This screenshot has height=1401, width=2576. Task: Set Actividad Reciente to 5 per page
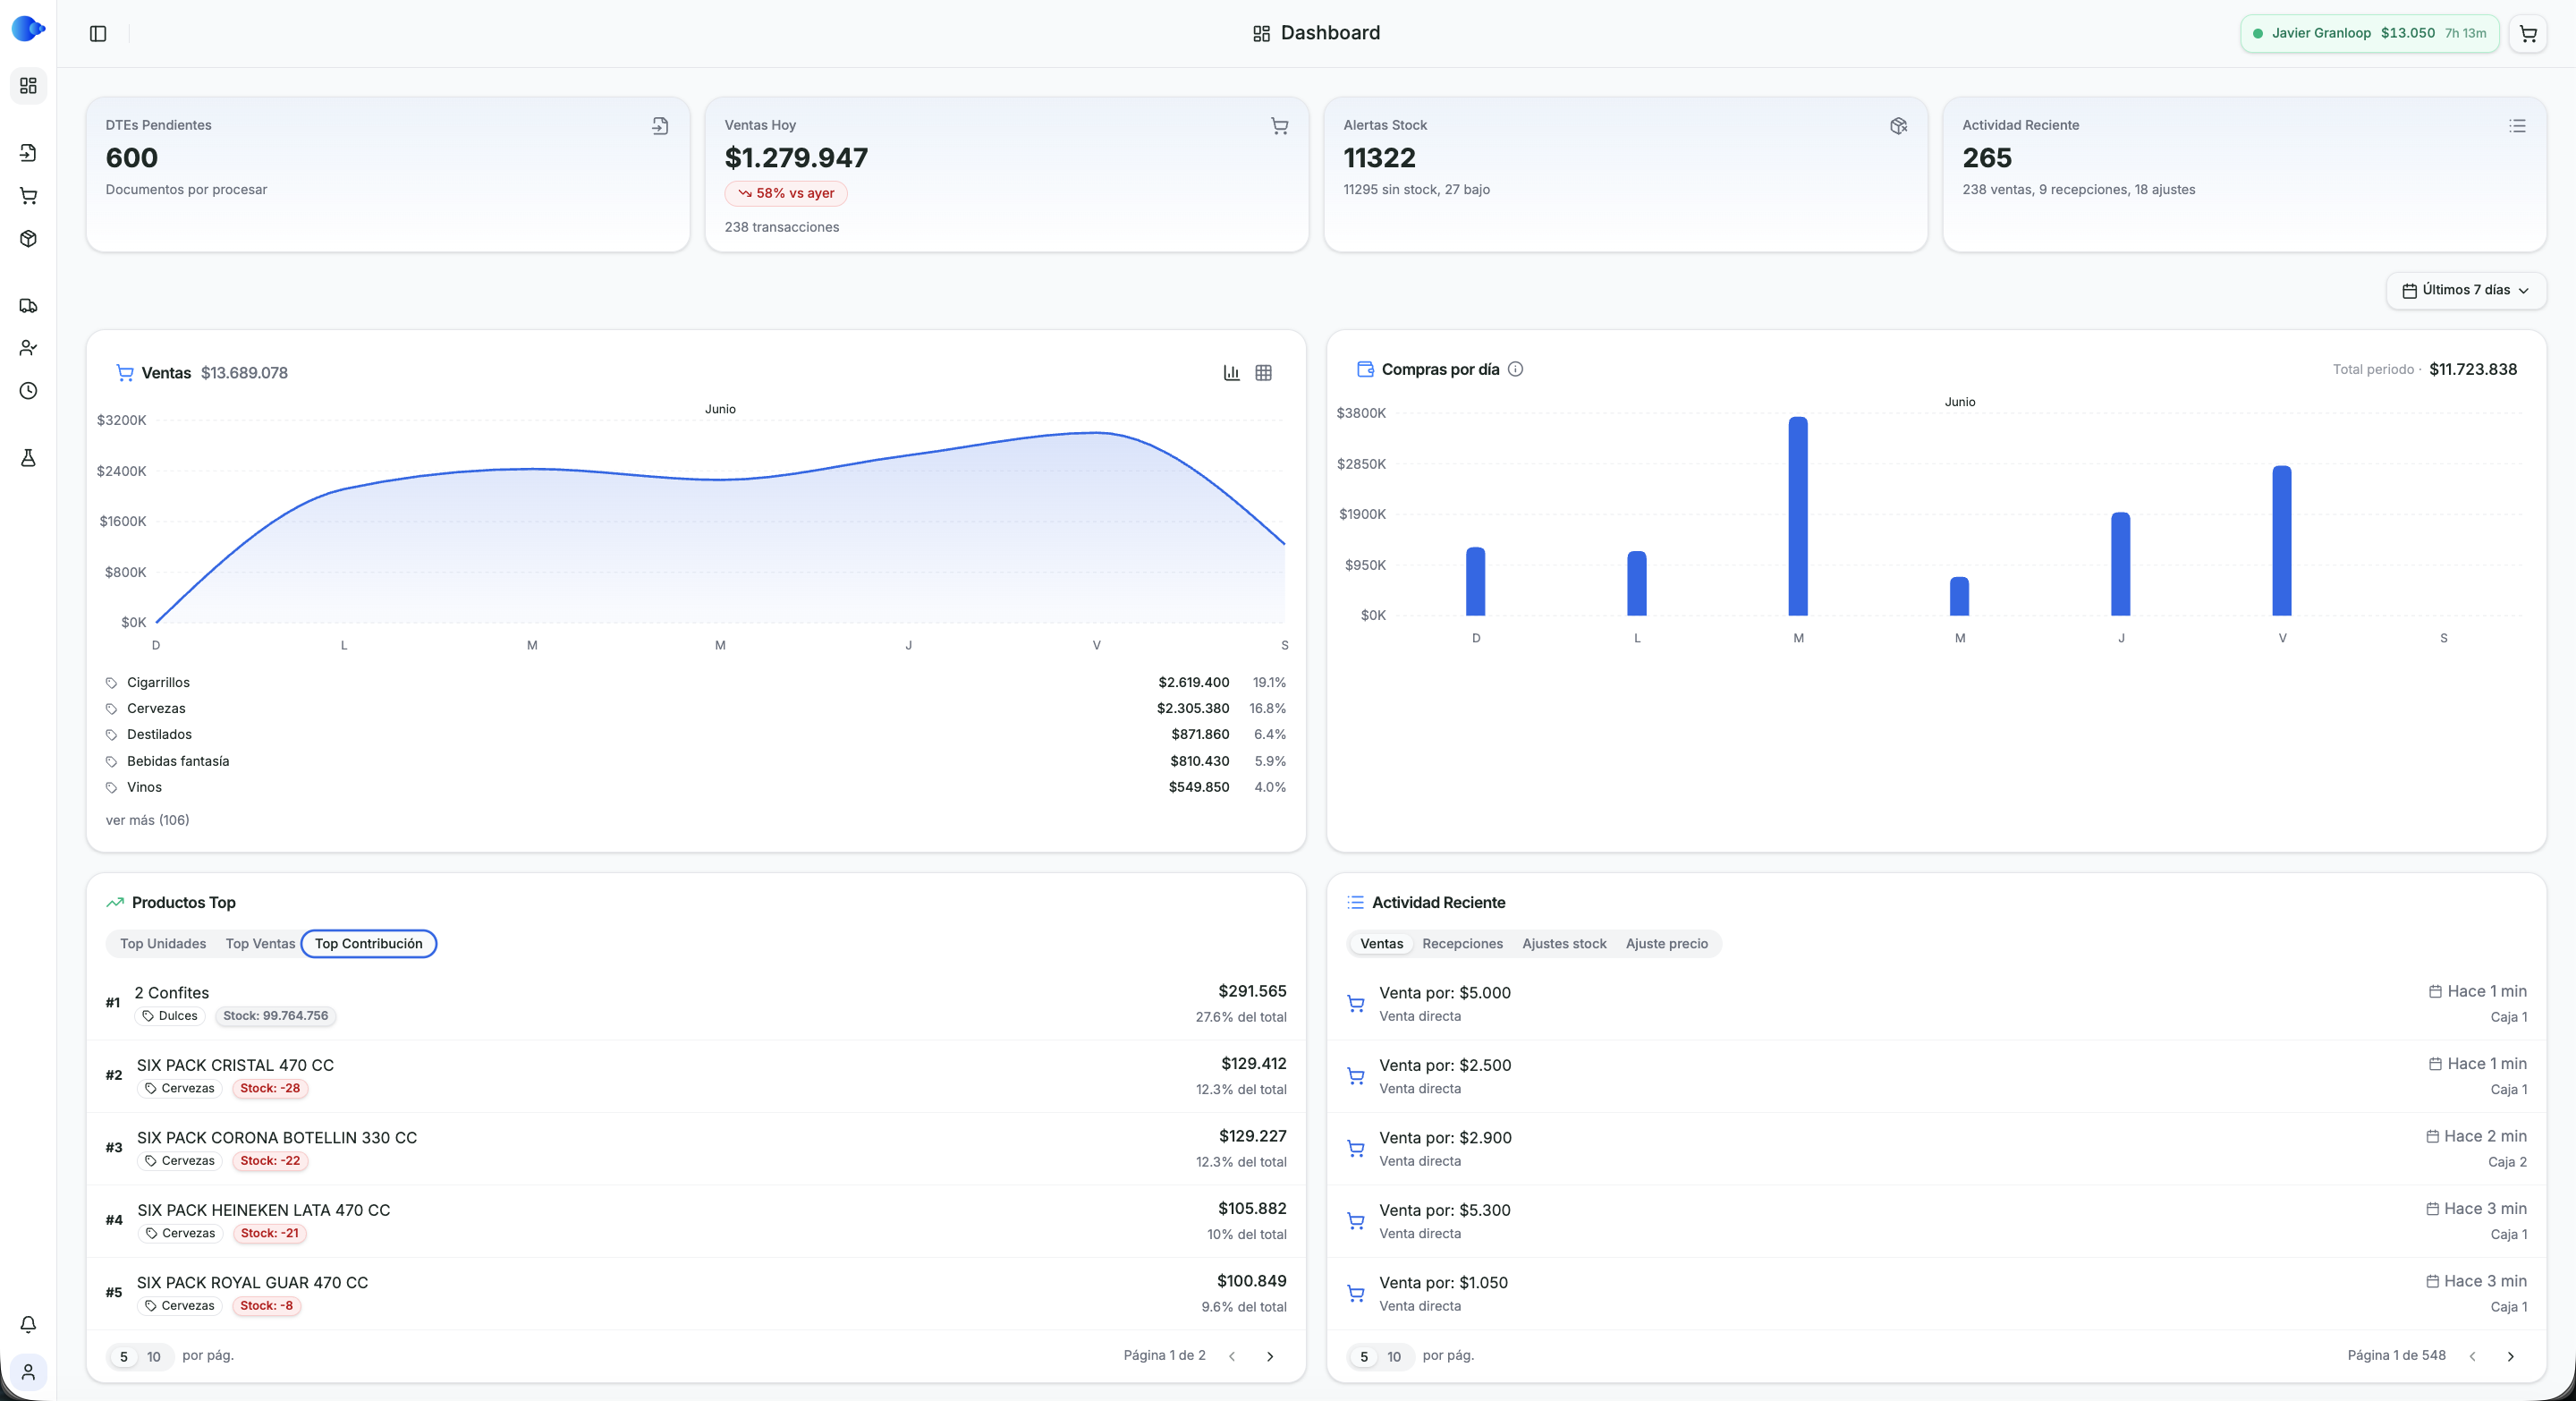pos(1364,1356)
